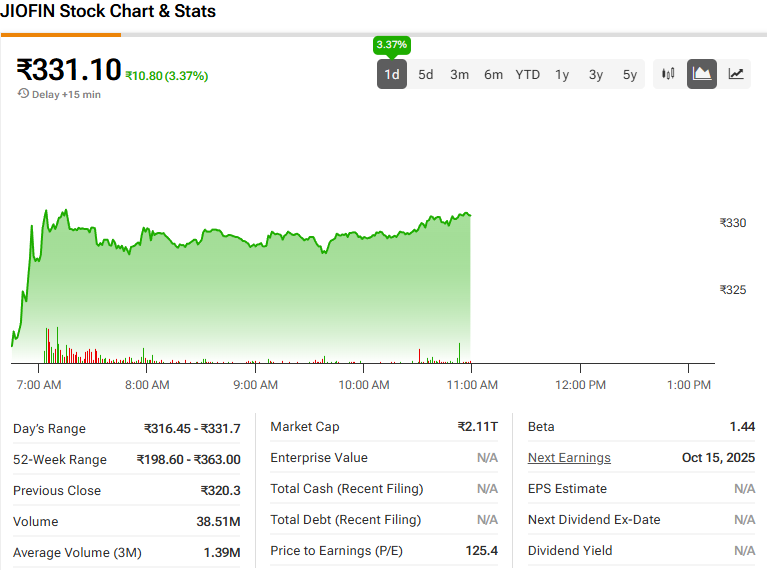Click the 11:00 AM axis label
Viewport: 767px width, 570px height.
(472, 385)
